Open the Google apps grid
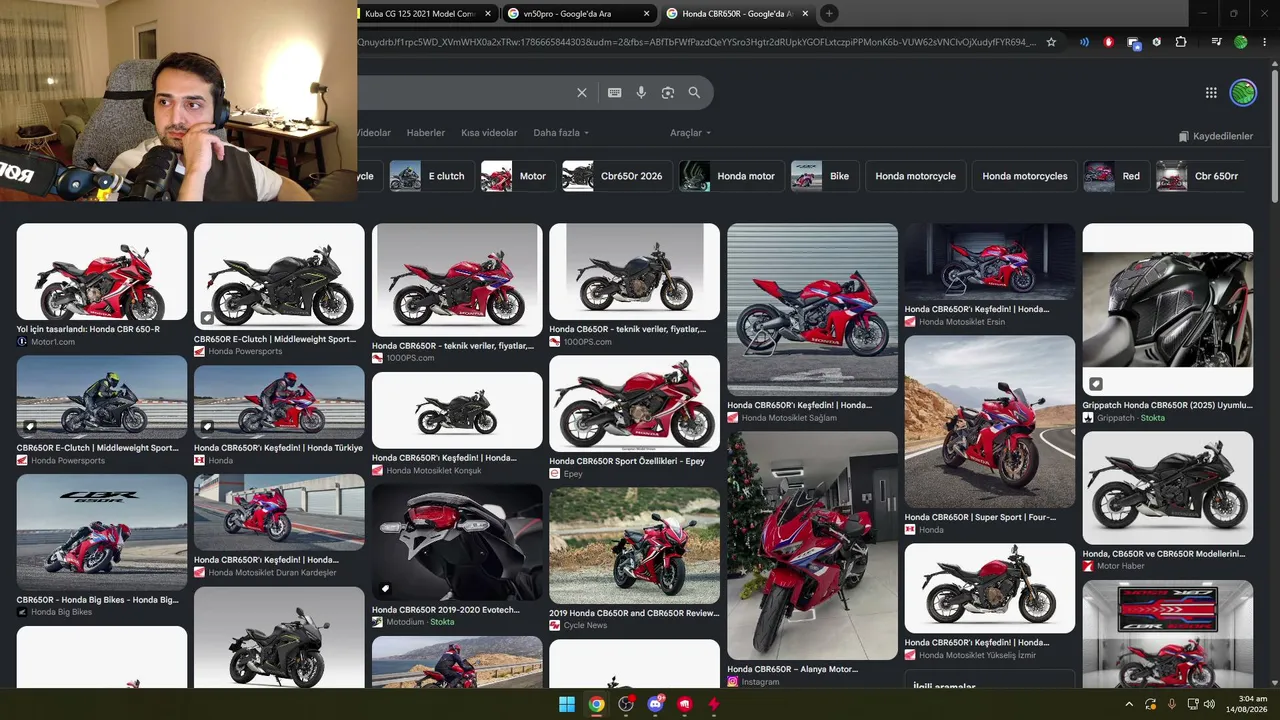Screen dimensions: 1280x720 click(1211, 93)
